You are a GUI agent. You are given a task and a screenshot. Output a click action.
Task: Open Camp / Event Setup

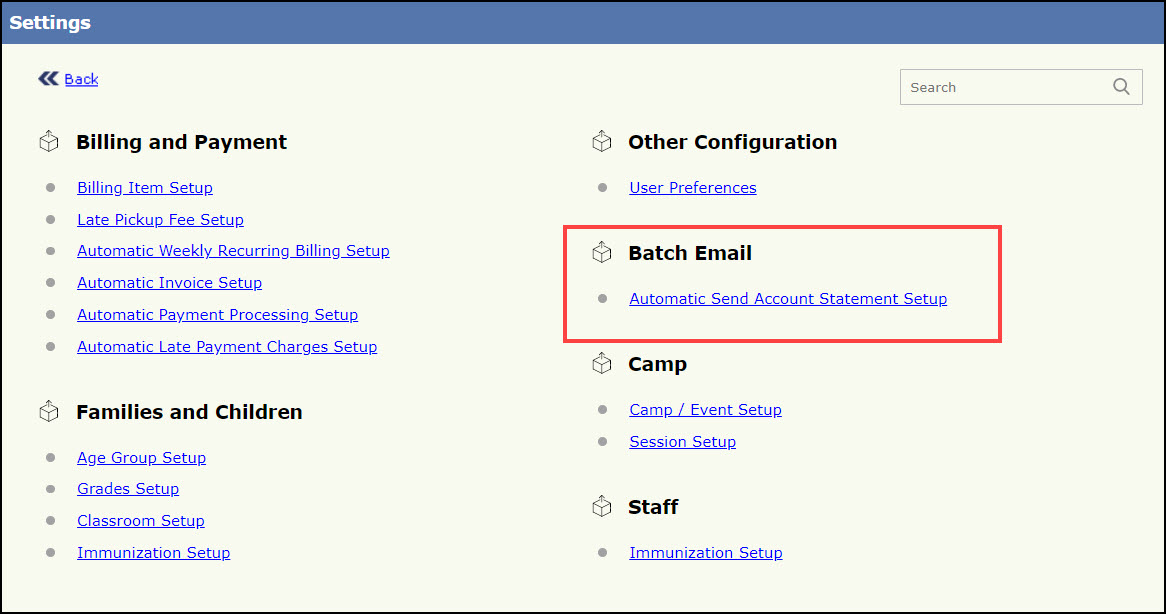(x=705, y=410)
